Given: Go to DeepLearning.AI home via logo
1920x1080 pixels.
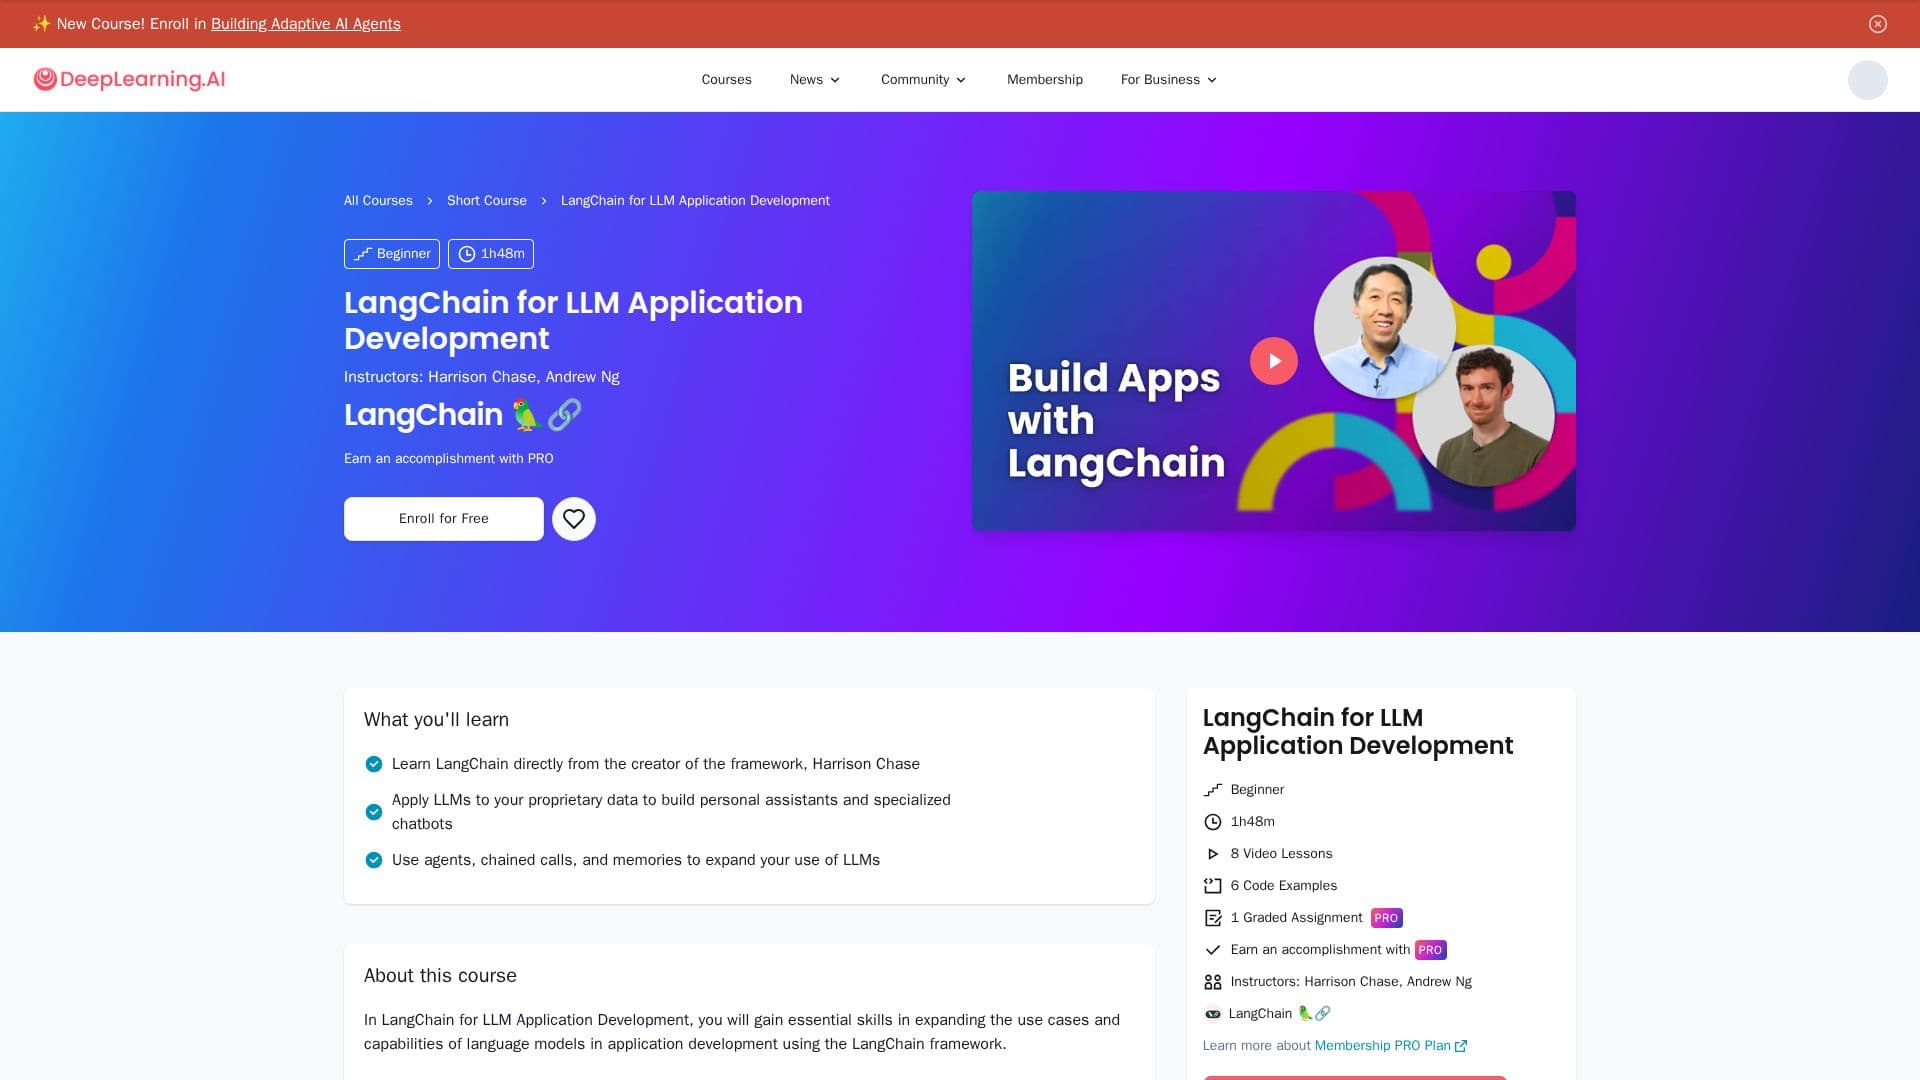Looking at the screenshot, I should coord(129,79).
